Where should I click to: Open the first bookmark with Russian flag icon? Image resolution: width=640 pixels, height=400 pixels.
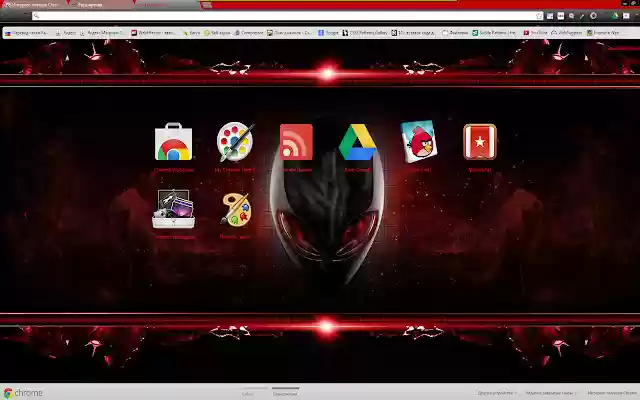[x=26, y=33]
